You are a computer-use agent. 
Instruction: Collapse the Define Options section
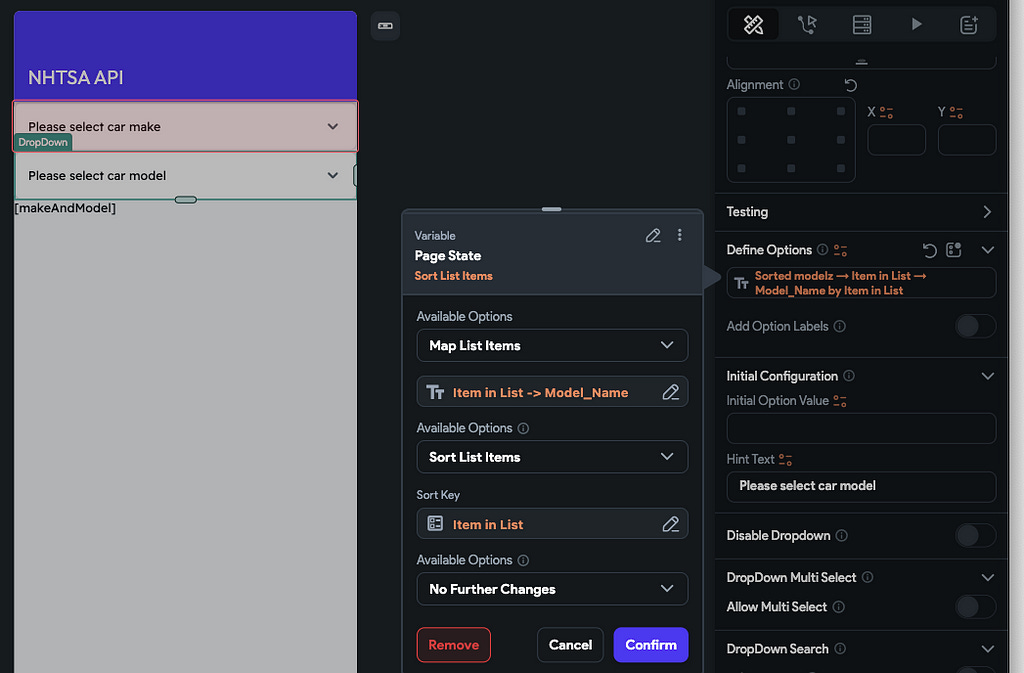(987, 250)
